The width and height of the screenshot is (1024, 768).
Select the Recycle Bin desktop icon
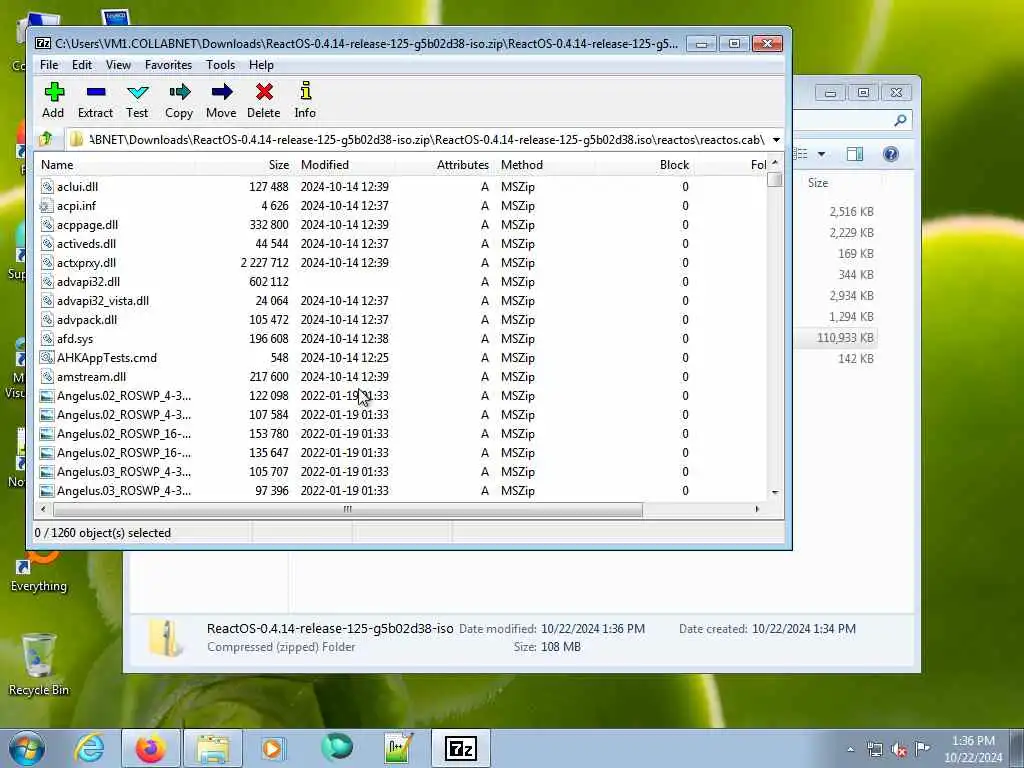pyautogui.click(x=39, y=665)
